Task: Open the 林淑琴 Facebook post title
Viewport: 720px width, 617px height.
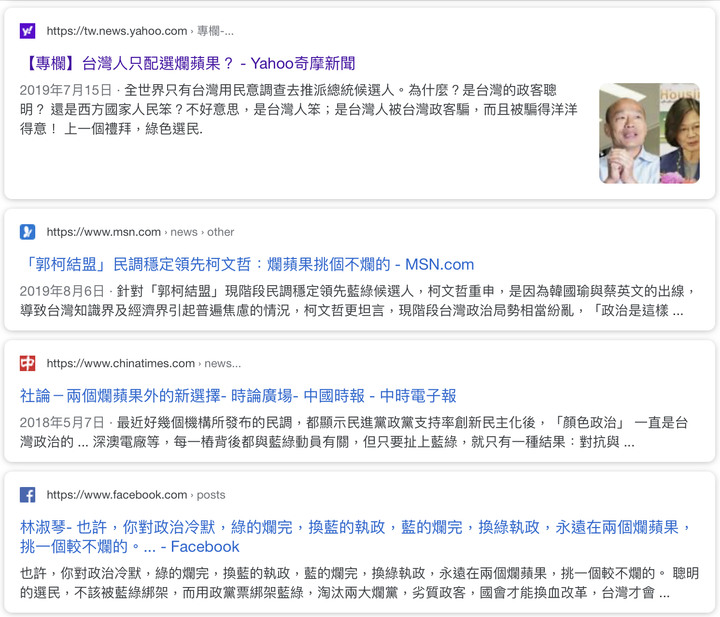Action: click(356, 537)
